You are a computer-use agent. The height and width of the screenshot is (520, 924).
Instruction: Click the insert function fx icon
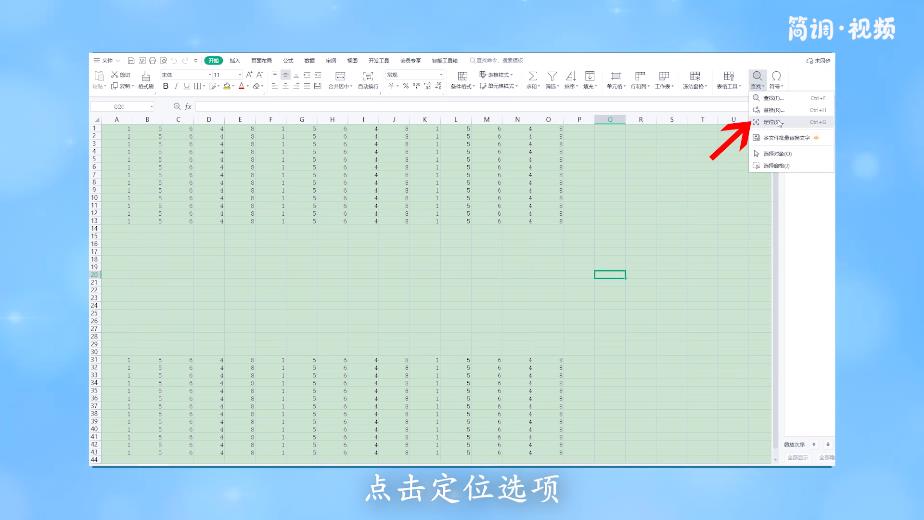click(x=187, y=106)
